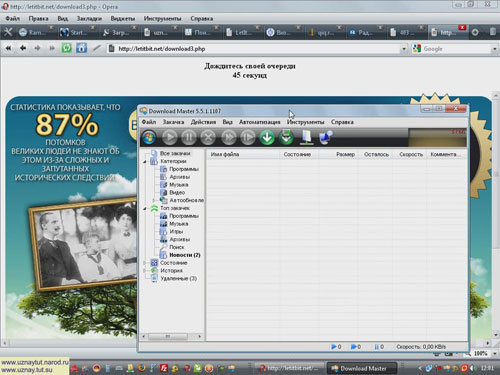This screenshot has height=375, width=500.
Task: Click the green reload button in Opera
Action: [67, 48]
